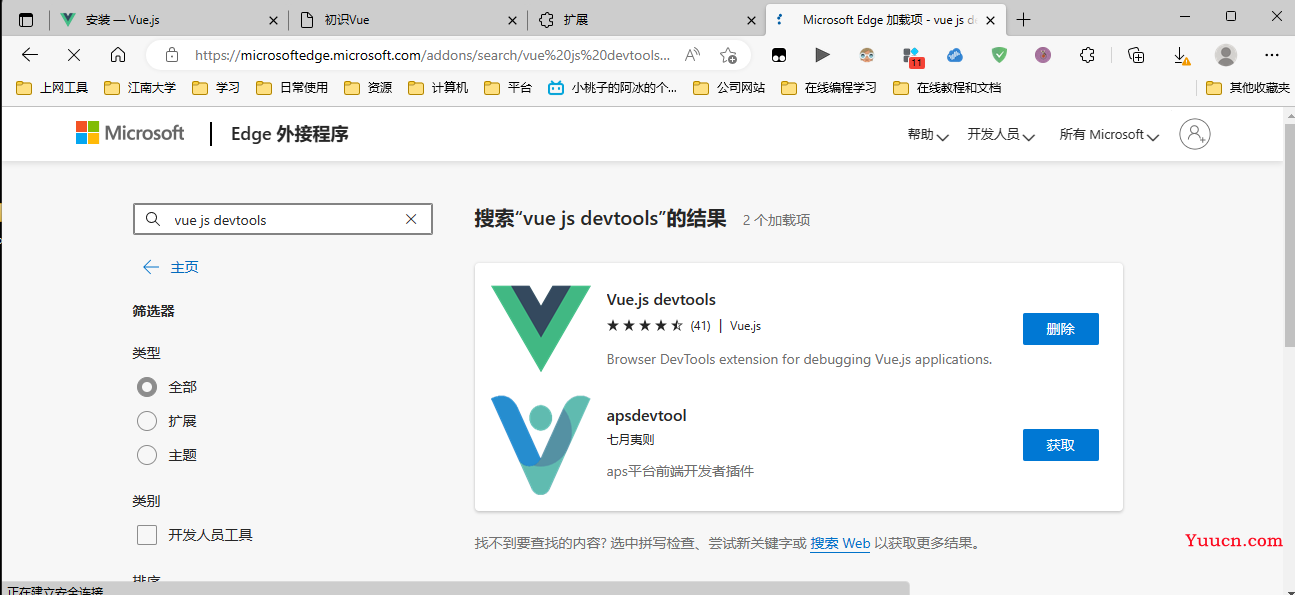
Task: Follow the 搜索 Web link
Action: click(x=840, y=544)
